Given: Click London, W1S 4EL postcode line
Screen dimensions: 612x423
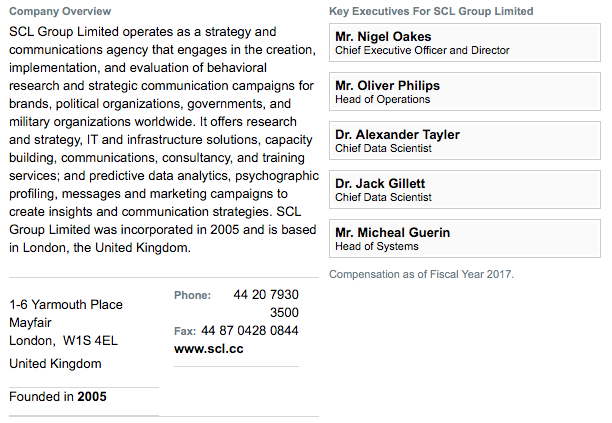Looking at the screenshot, I should tap(63, 341).
